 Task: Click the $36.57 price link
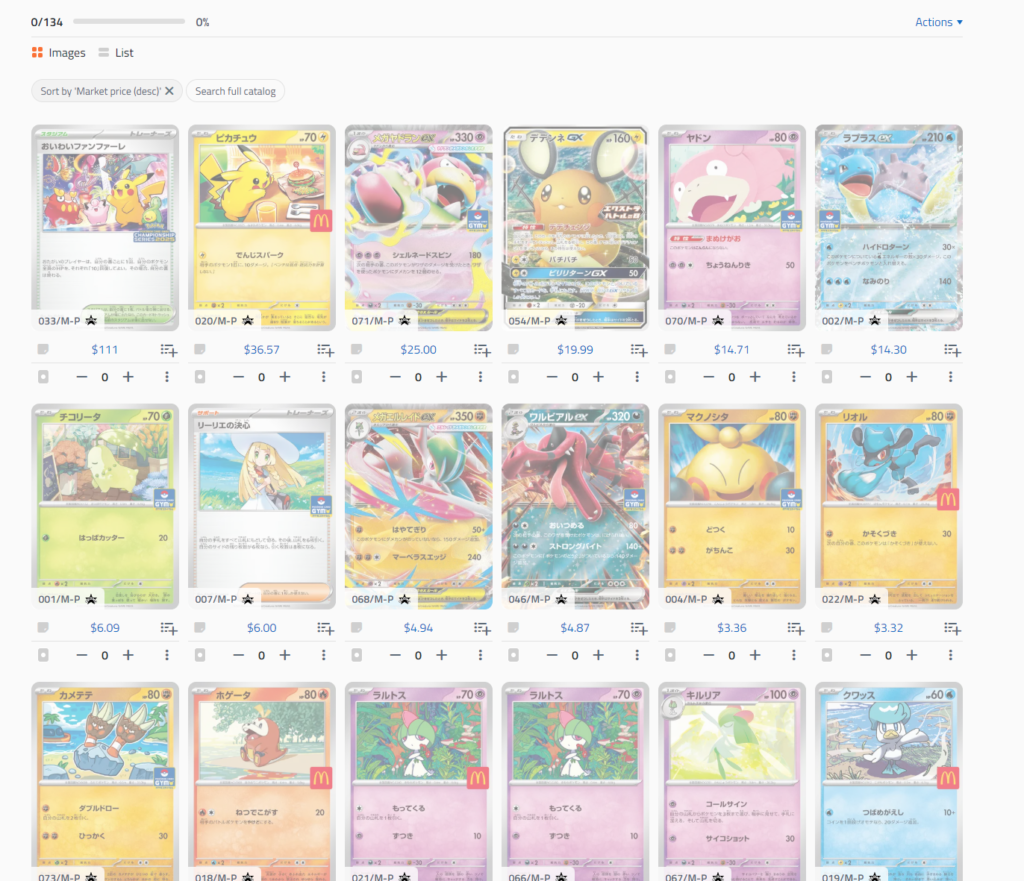tap(261, 349)
